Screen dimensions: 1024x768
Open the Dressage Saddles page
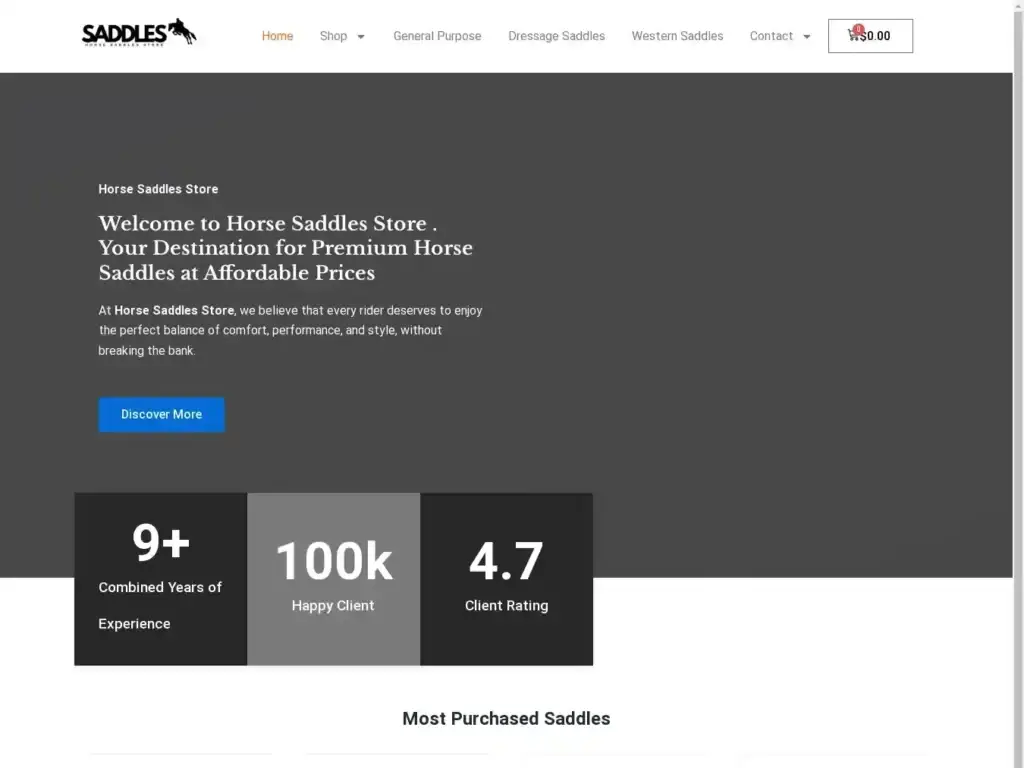(x=556, y=36)
